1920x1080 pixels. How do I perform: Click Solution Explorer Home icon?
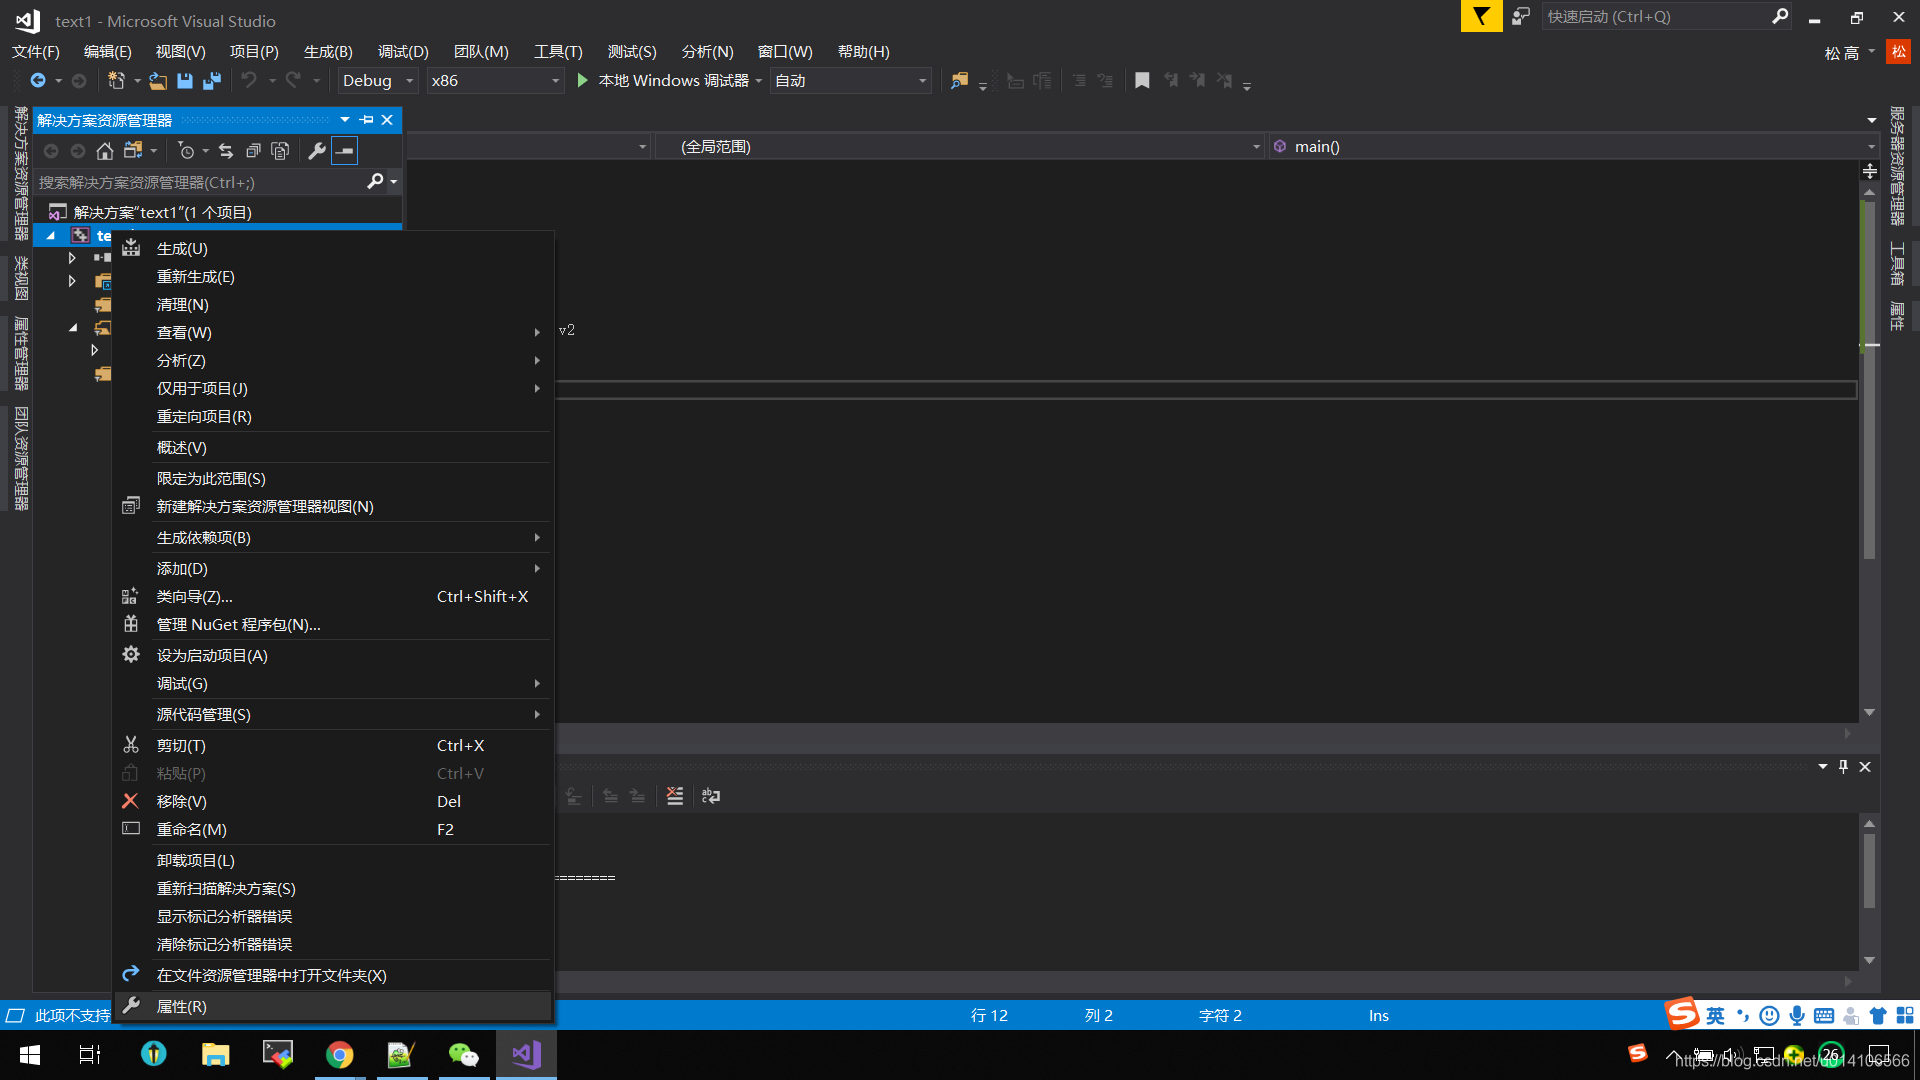(x=104, y=151)
